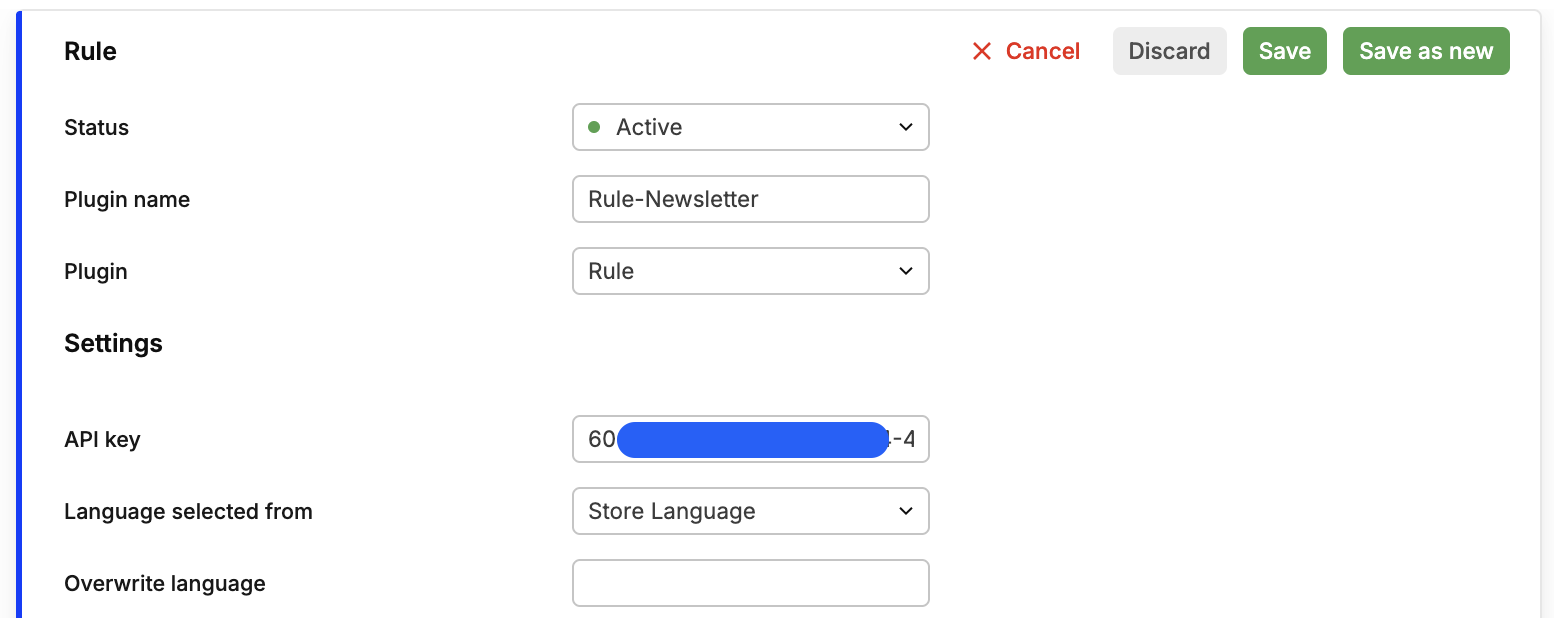This screenshot has width=1554, height=618.
Task: Click the Discard button
Action: pyautogui.click(x=1169, y=51)
